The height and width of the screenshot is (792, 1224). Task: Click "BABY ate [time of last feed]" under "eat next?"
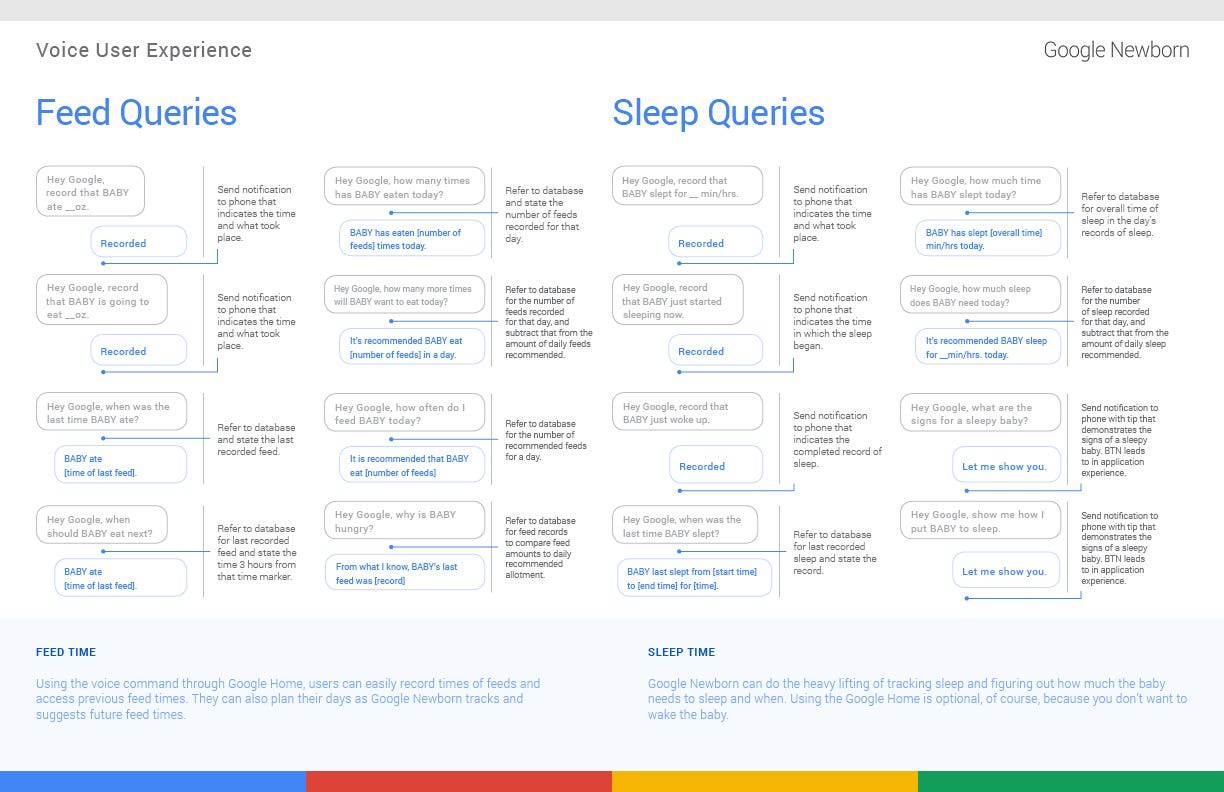120,577
